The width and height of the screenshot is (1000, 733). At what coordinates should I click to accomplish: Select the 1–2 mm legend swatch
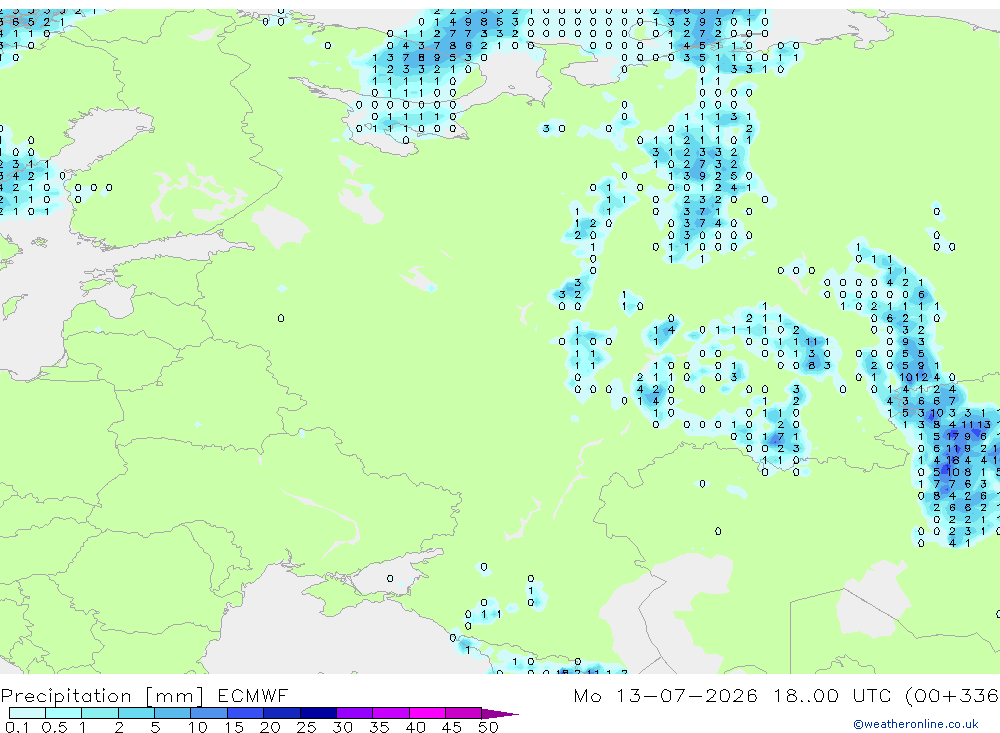pos(99,713)
